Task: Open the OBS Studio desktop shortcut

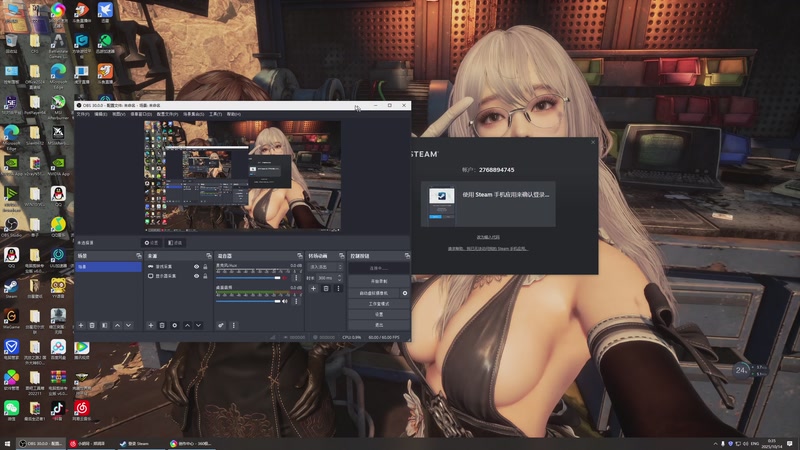Action: [11, 227]
